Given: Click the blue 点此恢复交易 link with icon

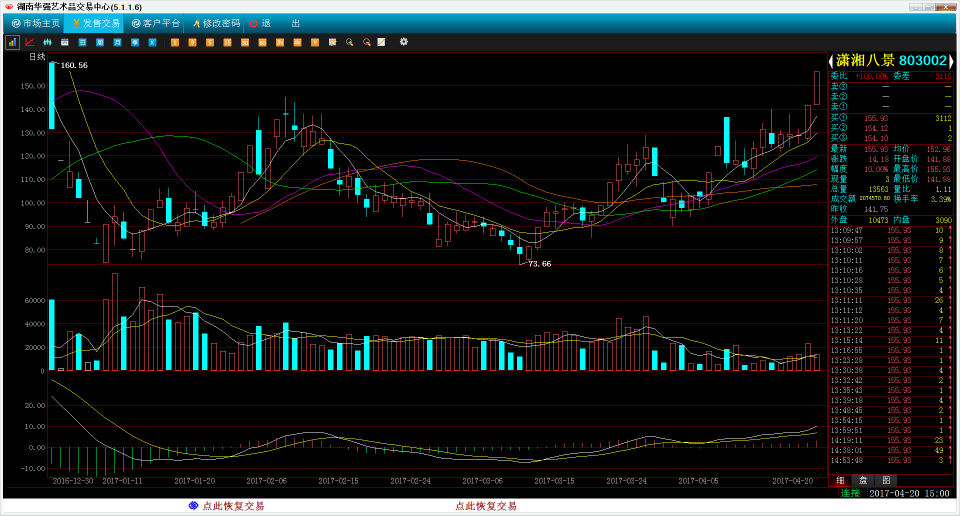Looking at the screenshot, I should click(227, 506).
